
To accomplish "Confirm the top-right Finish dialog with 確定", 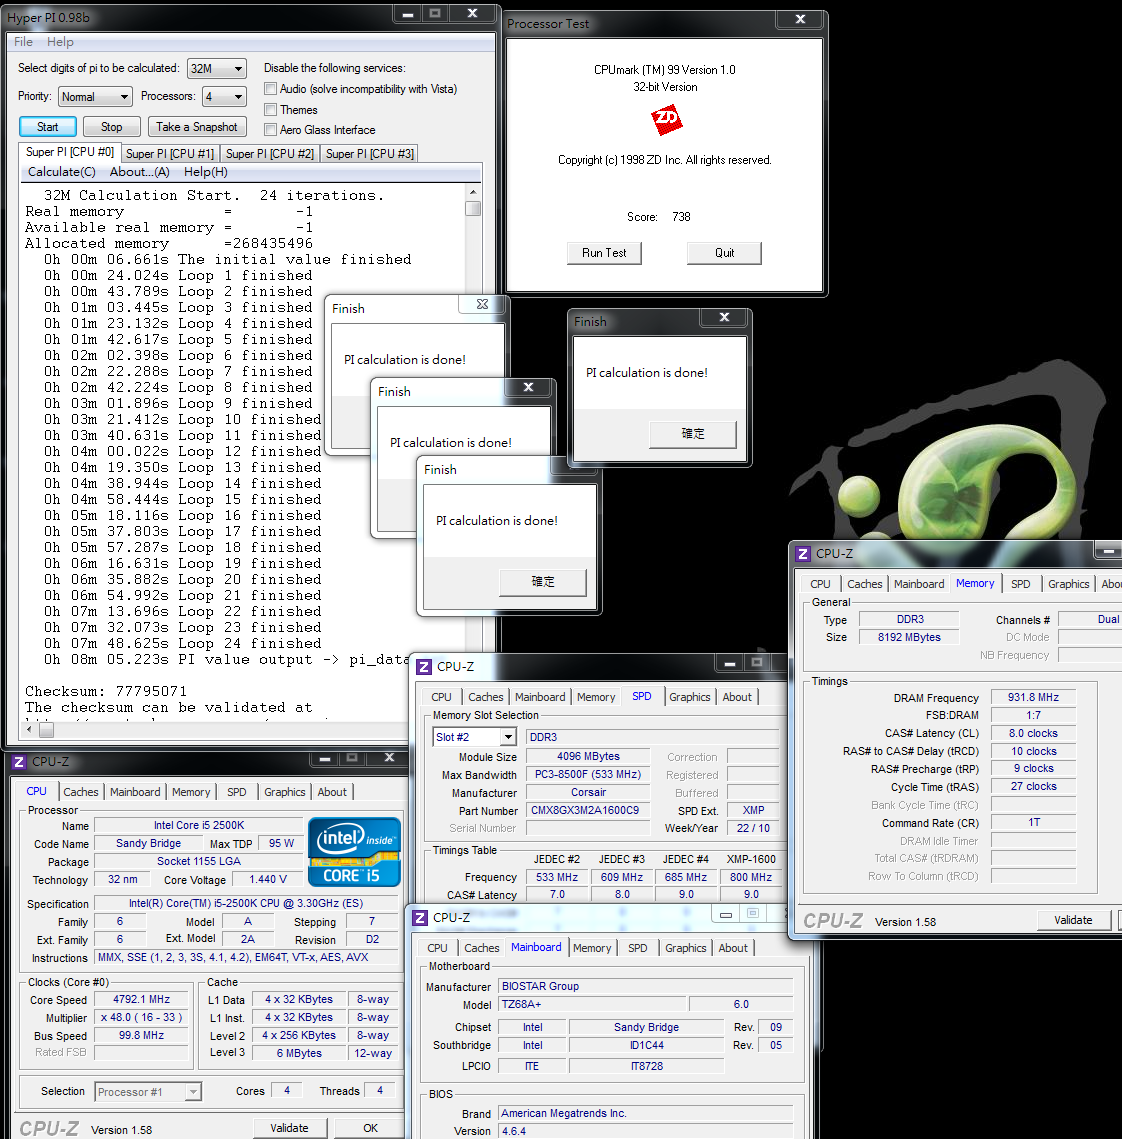I will coord(693,434).
